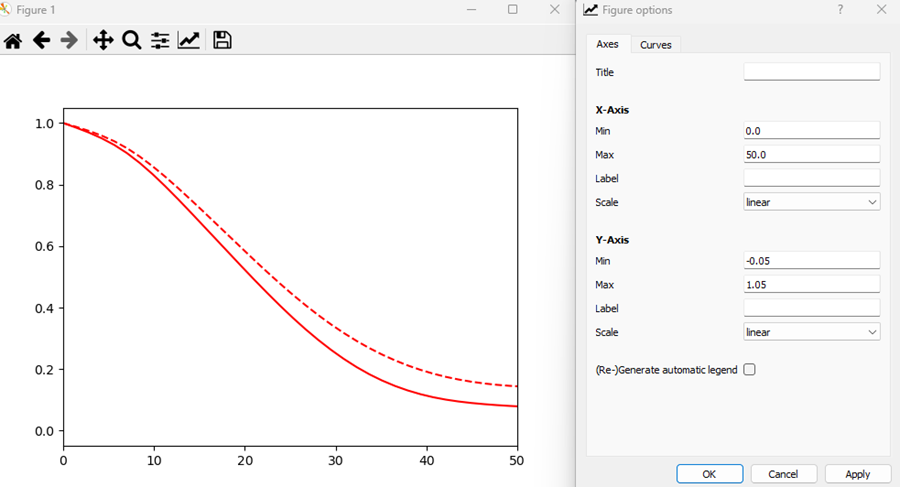900x487 pixels.
Task: Go back to previous view arrow
Action: (x=41, y=40)
